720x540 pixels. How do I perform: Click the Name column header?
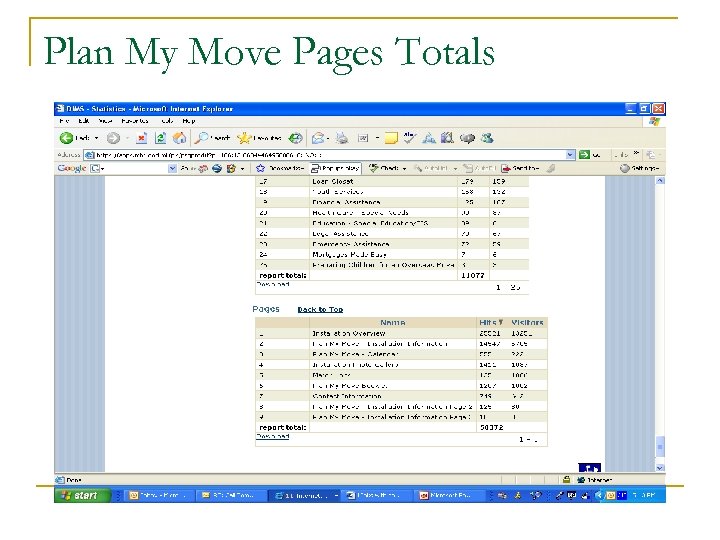(393, 322)
